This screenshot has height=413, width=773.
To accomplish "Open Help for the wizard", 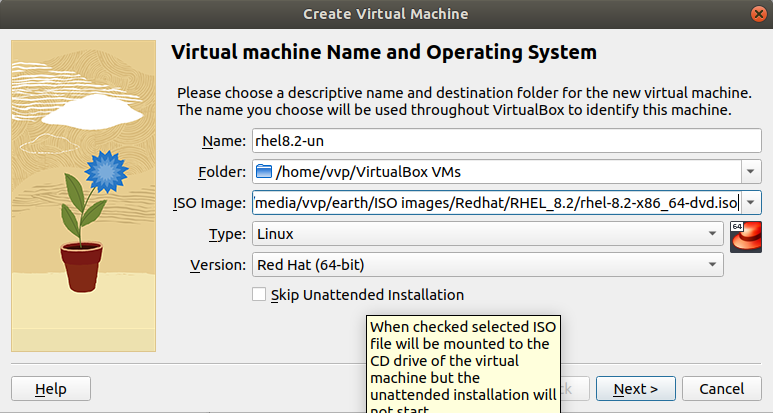I will pyautogui.click(x=51, y=389).
